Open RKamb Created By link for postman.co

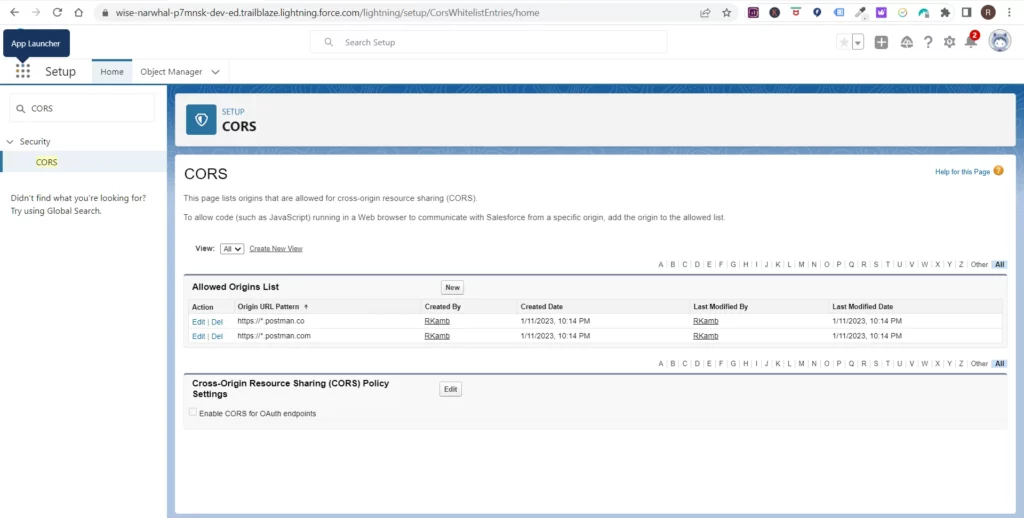(437, 321)
